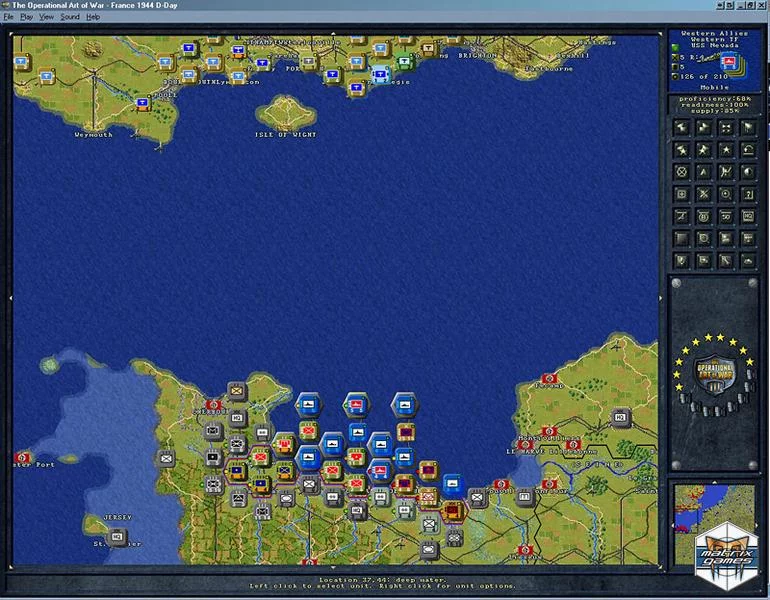
Task: Click the Isle of Wight label
Action: 286,135
